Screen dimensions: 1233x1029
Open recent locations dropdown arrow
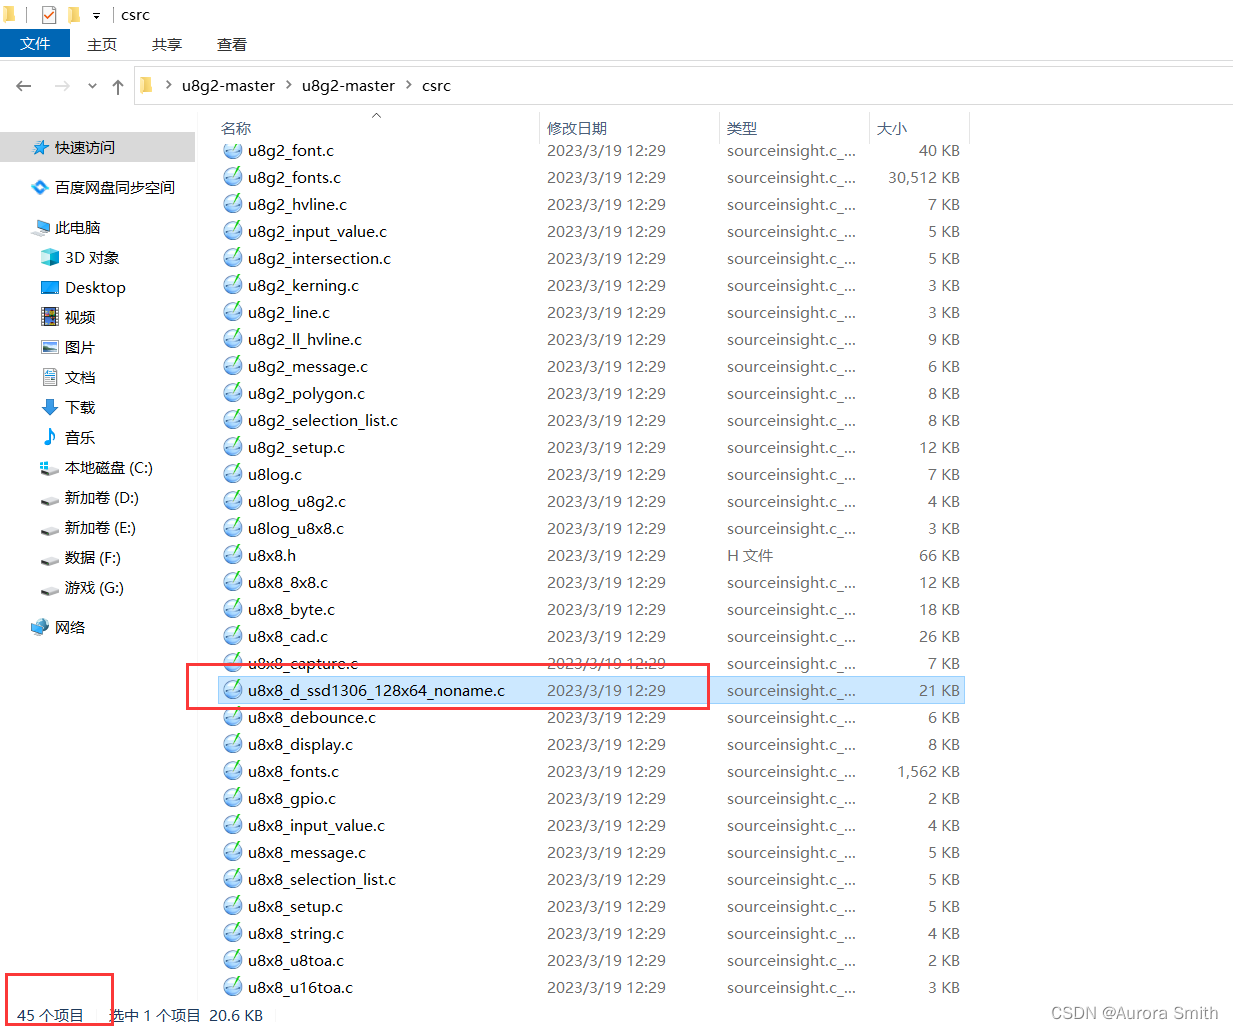(x=92, y=86)
